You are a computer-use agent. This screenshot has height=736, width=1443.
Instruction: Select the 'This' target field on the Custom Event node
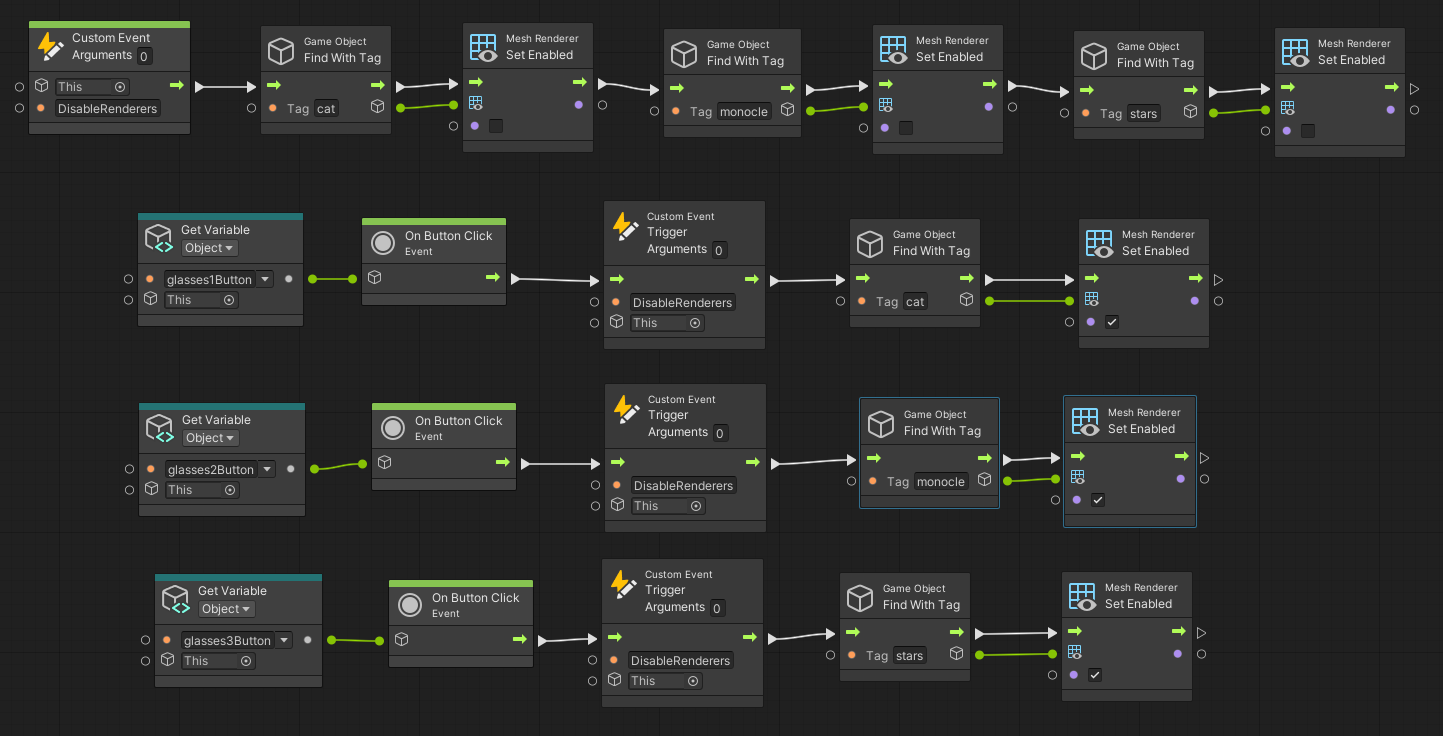coord(92,87)
